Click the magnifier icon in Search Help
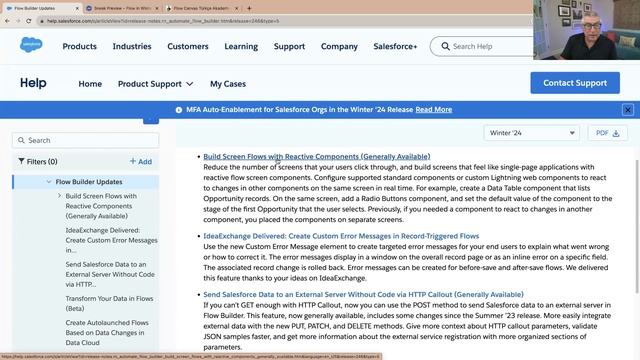The height and width of the screenshot is (360, 640). pos(445,47)
